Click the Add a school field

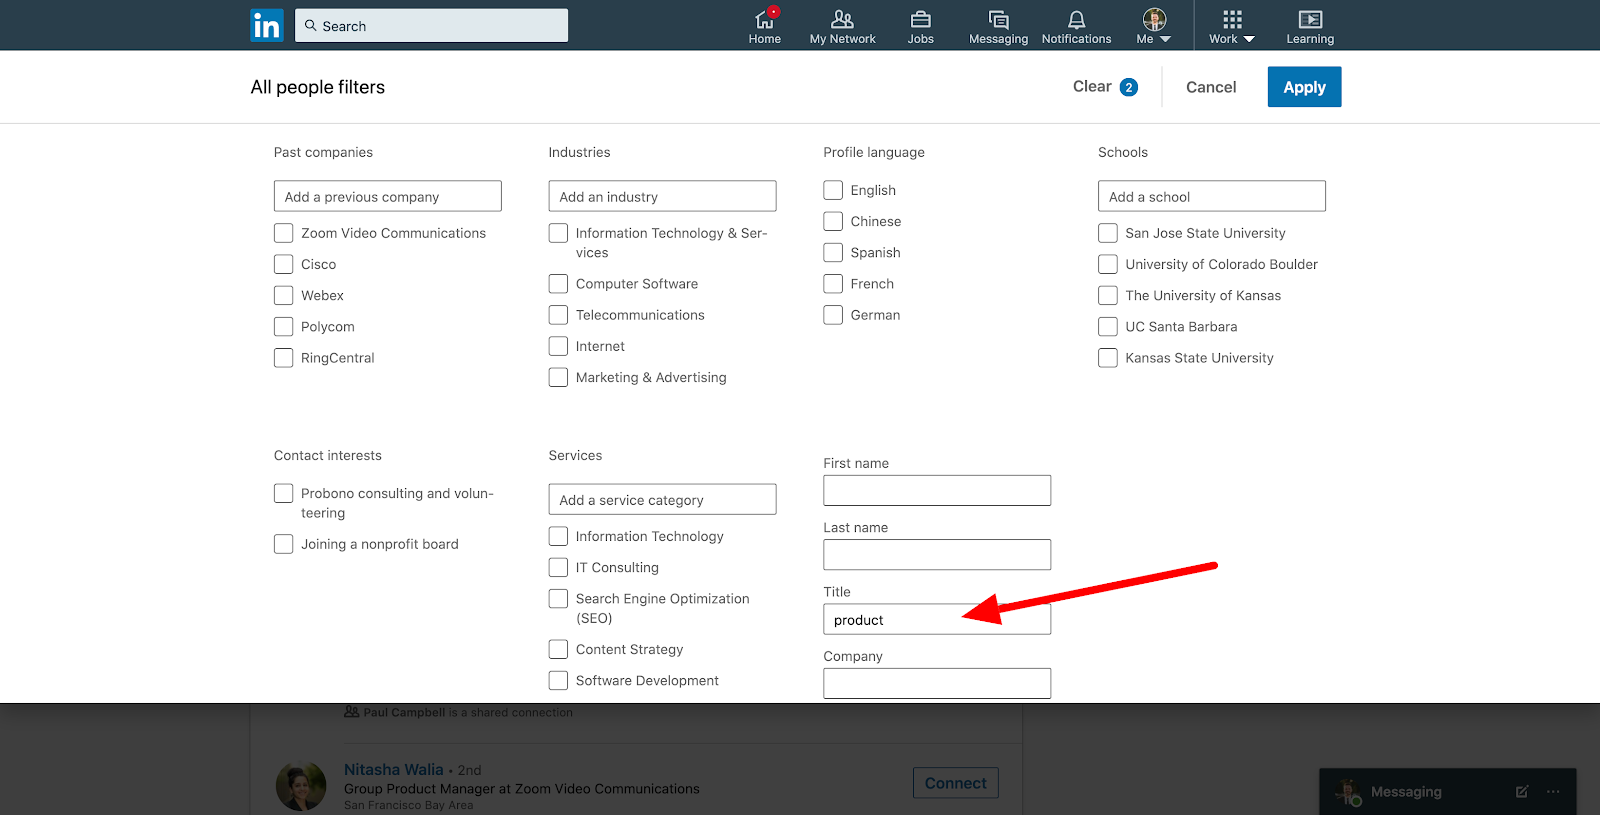[1211, 196]
